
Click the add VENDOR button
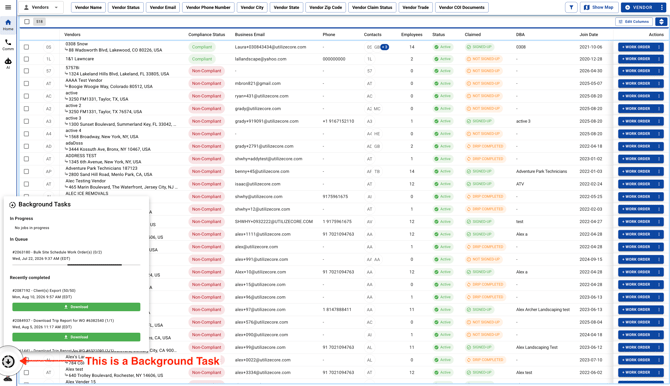[639, 7]
